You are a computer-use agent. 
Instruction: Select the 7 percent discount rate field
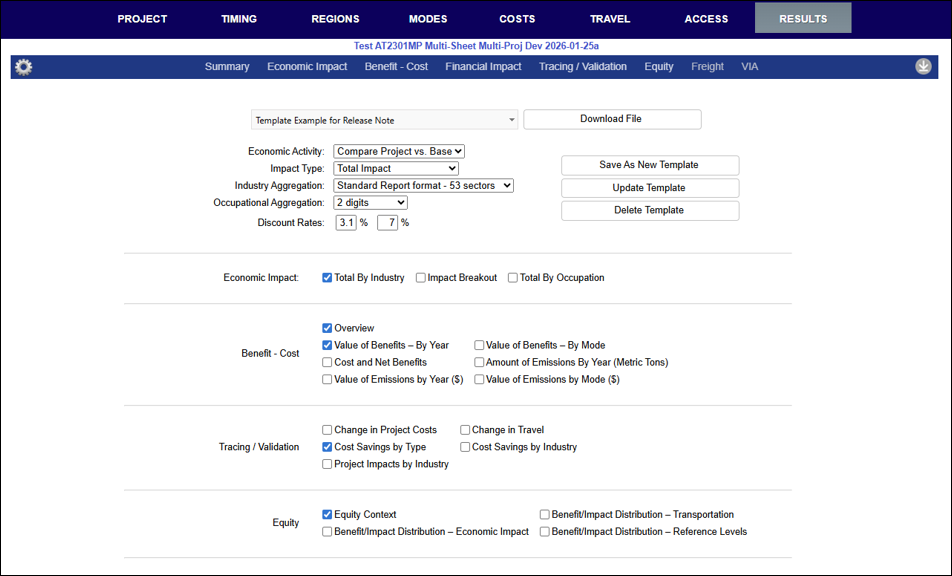(x=387, y=223)
